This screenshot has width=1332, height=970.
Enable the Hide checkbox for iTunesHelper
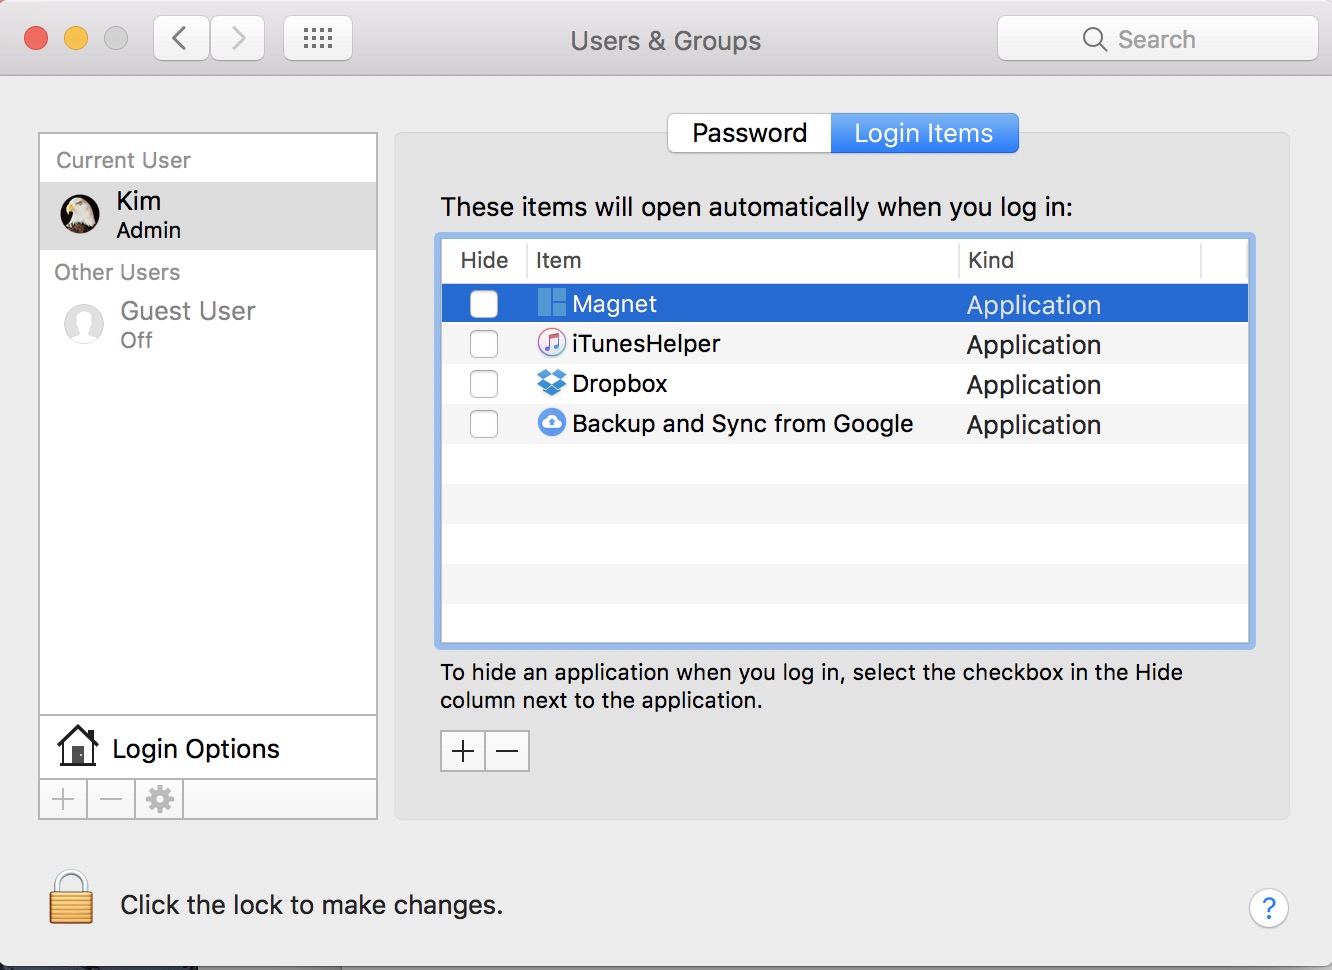pos(484,344)
